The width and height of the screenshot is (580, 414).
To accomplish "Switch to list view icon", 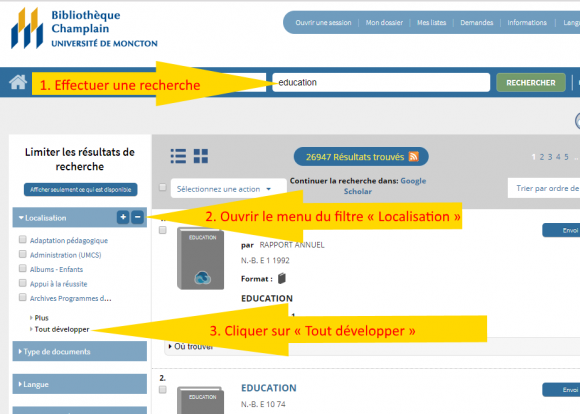I will [178, 156].
